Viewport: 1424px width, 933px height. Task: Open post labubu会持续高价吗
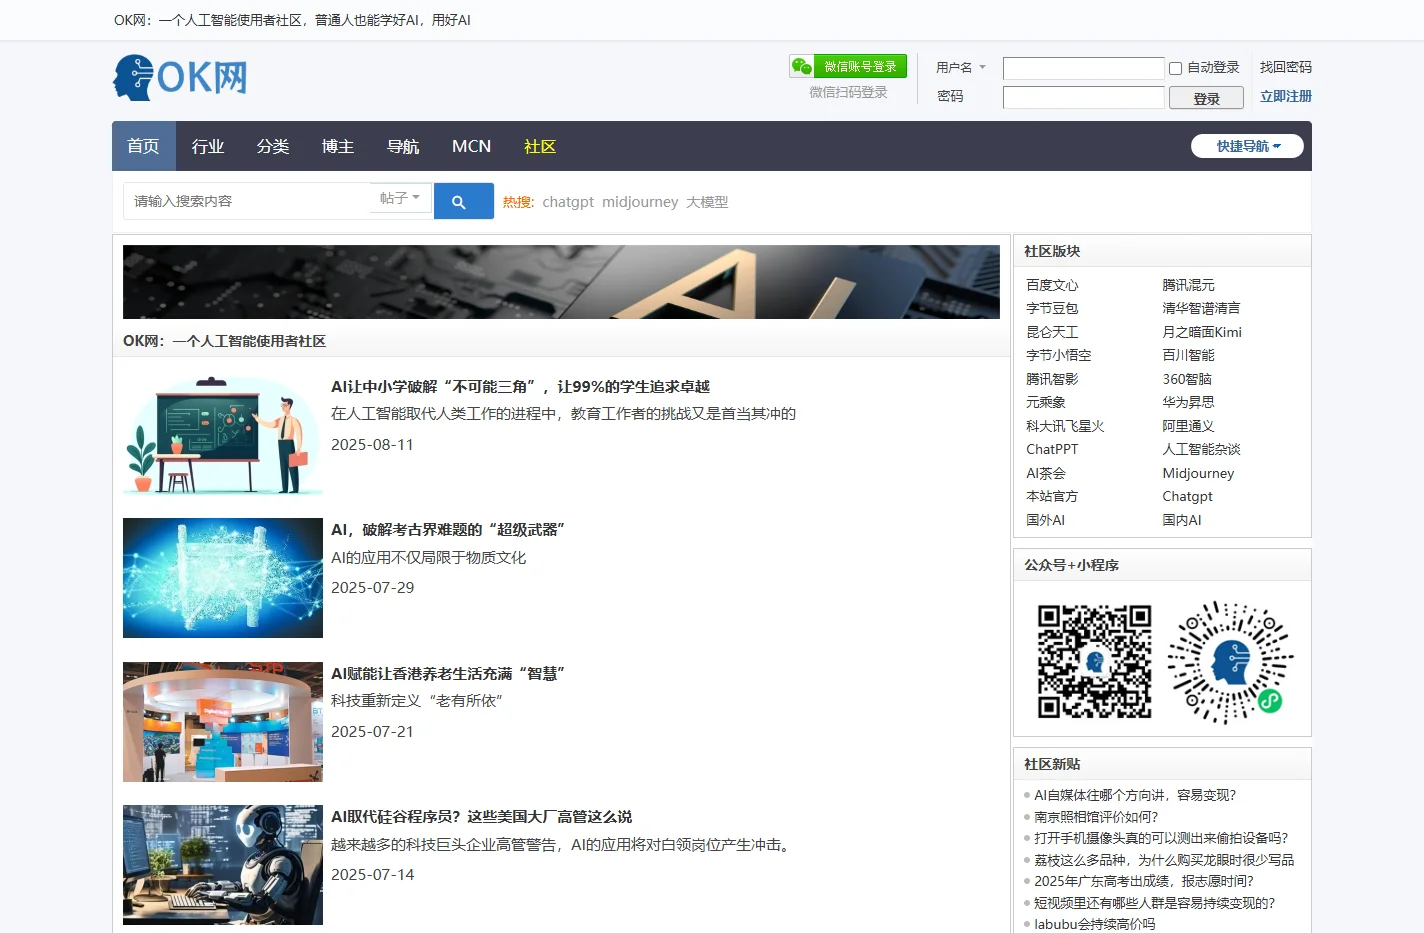point(1094,924)
